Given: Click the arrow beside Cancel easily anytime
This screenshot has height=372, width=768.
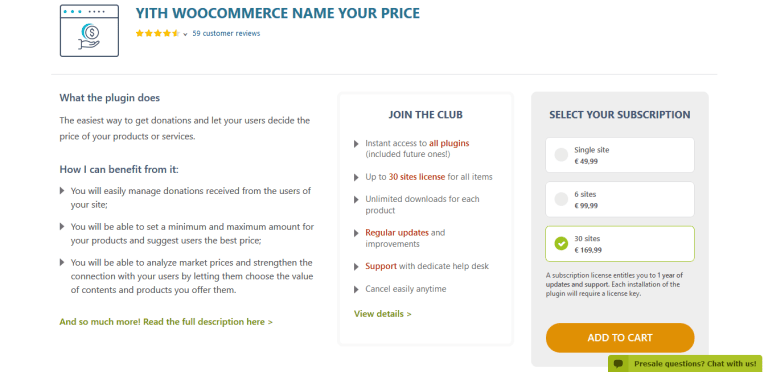Looking at the screenshot, I should [x=356, y=289].
